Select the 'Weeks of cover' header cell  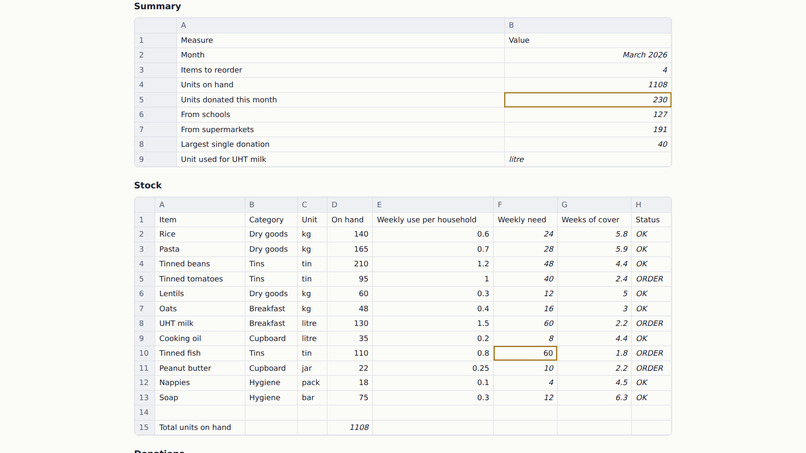pyautogui.click(x=594, y=220)
